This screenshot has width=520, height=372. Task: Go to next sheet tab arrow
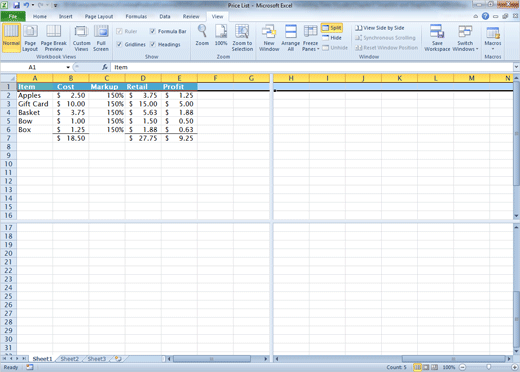(17, 359)
